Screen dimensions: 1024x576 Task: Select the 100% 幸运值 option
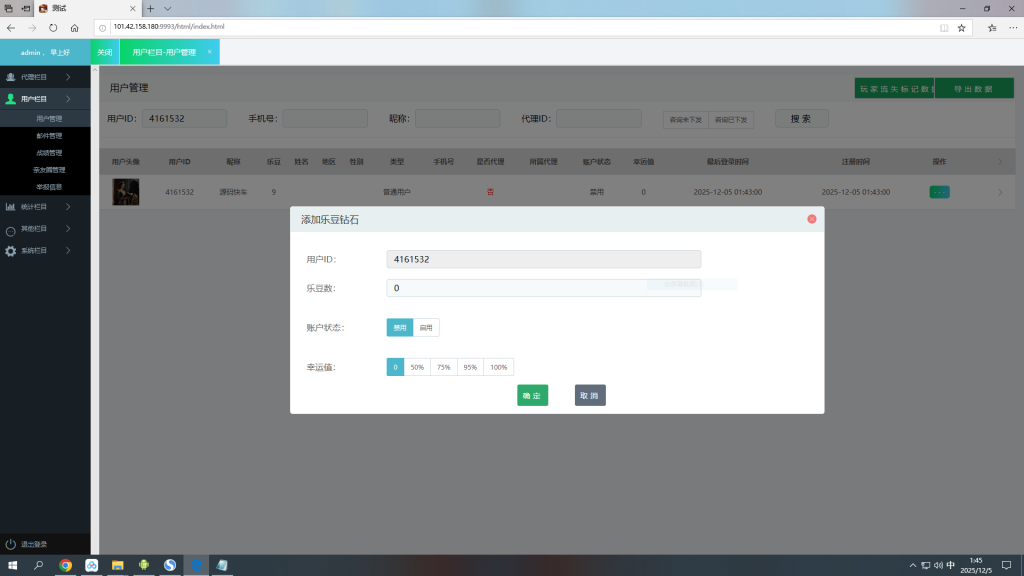point(498,367)
